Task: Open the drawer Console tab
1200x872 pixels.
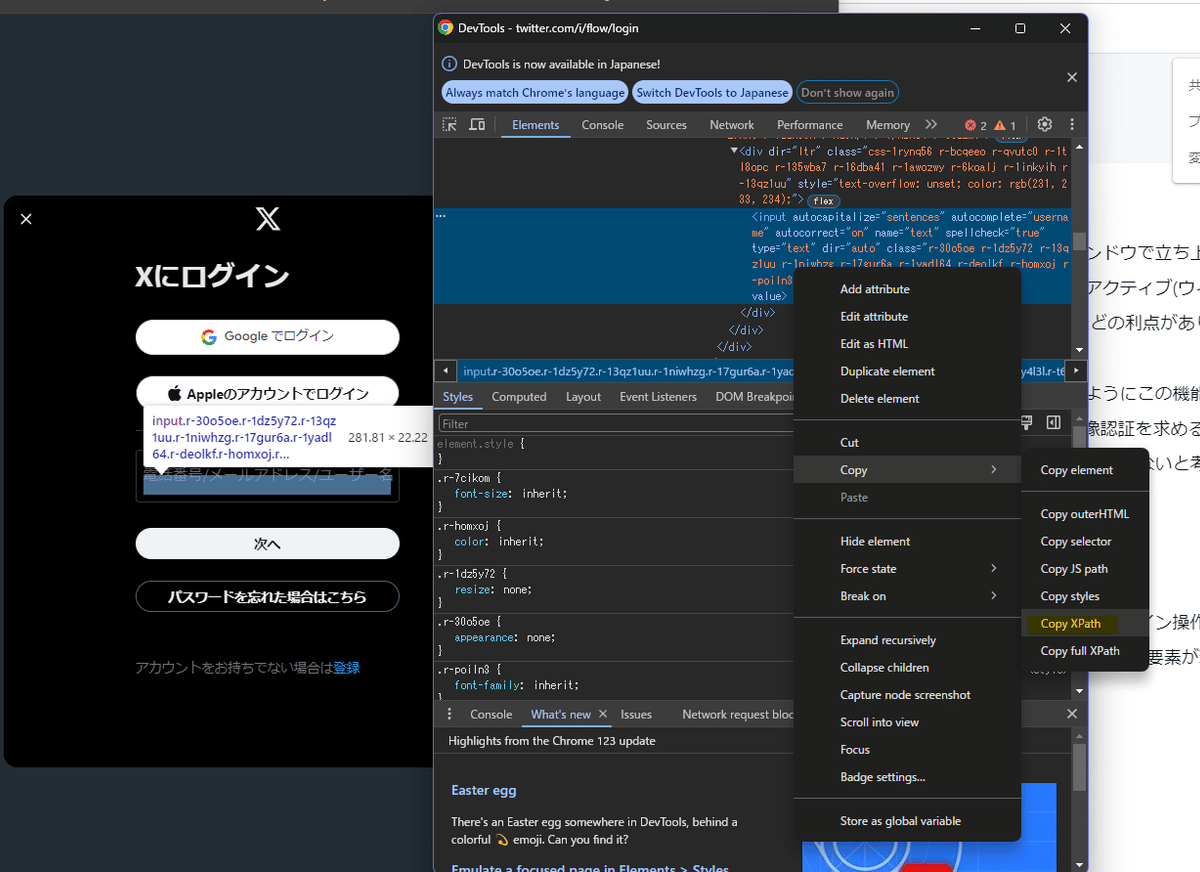Action: tap(491, 714)
